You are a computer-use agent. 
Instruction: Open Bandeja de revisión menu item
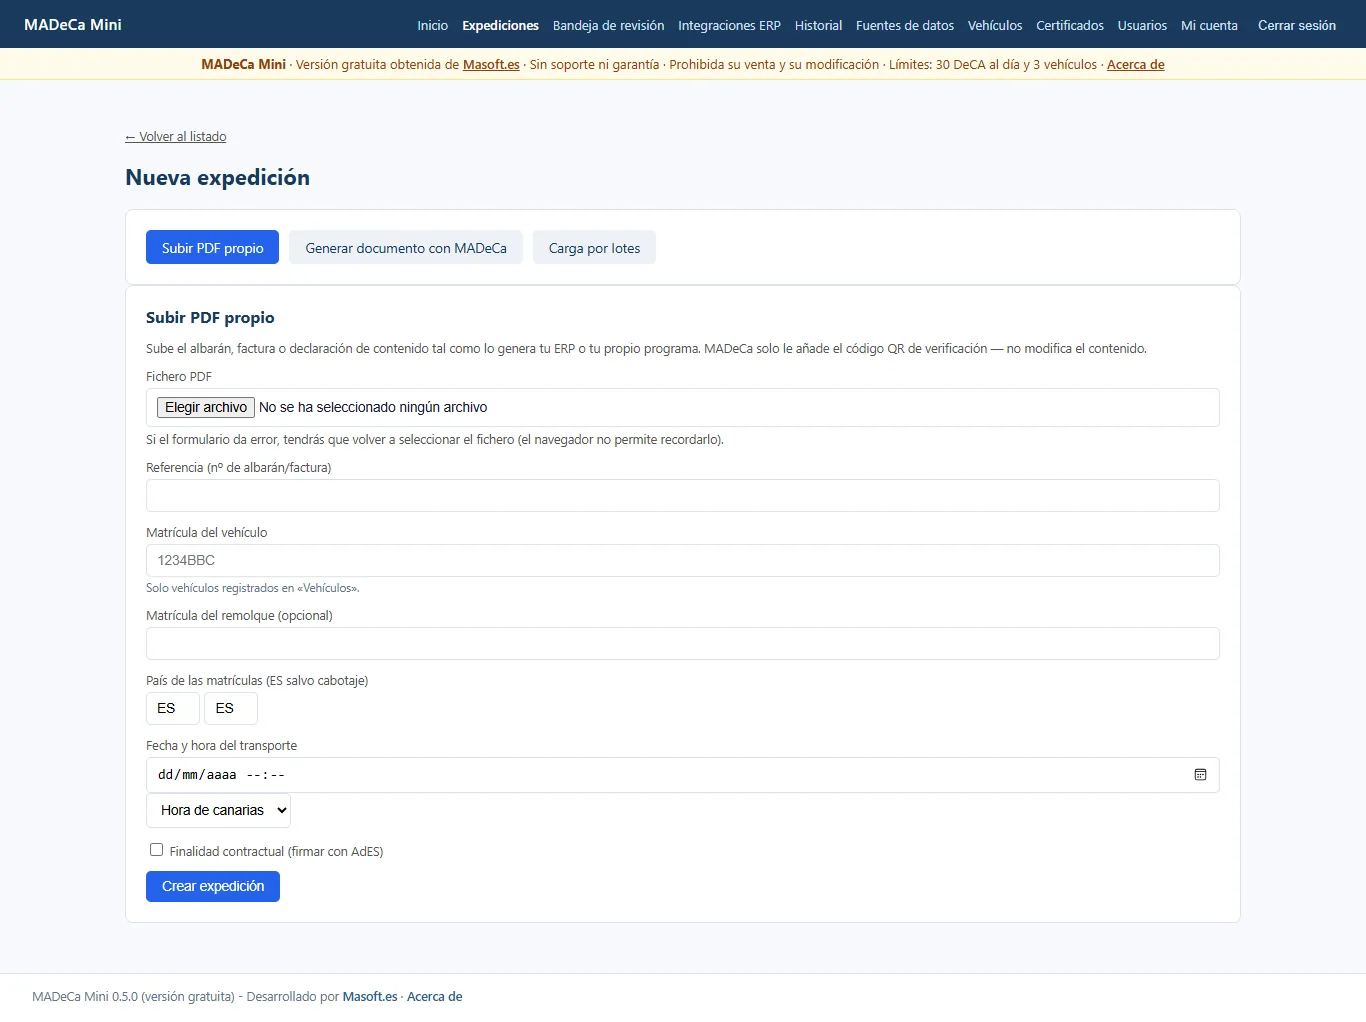click(608, 25)
